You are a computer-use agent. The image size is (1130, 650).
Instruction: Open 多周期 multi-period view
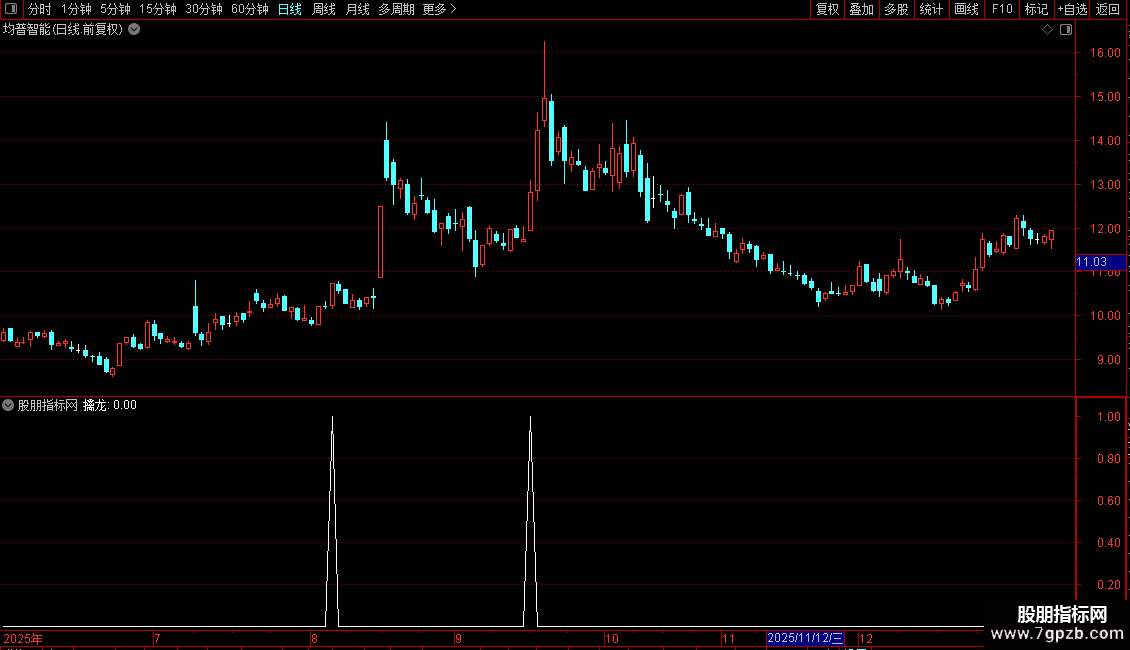[x=396, y=9]
